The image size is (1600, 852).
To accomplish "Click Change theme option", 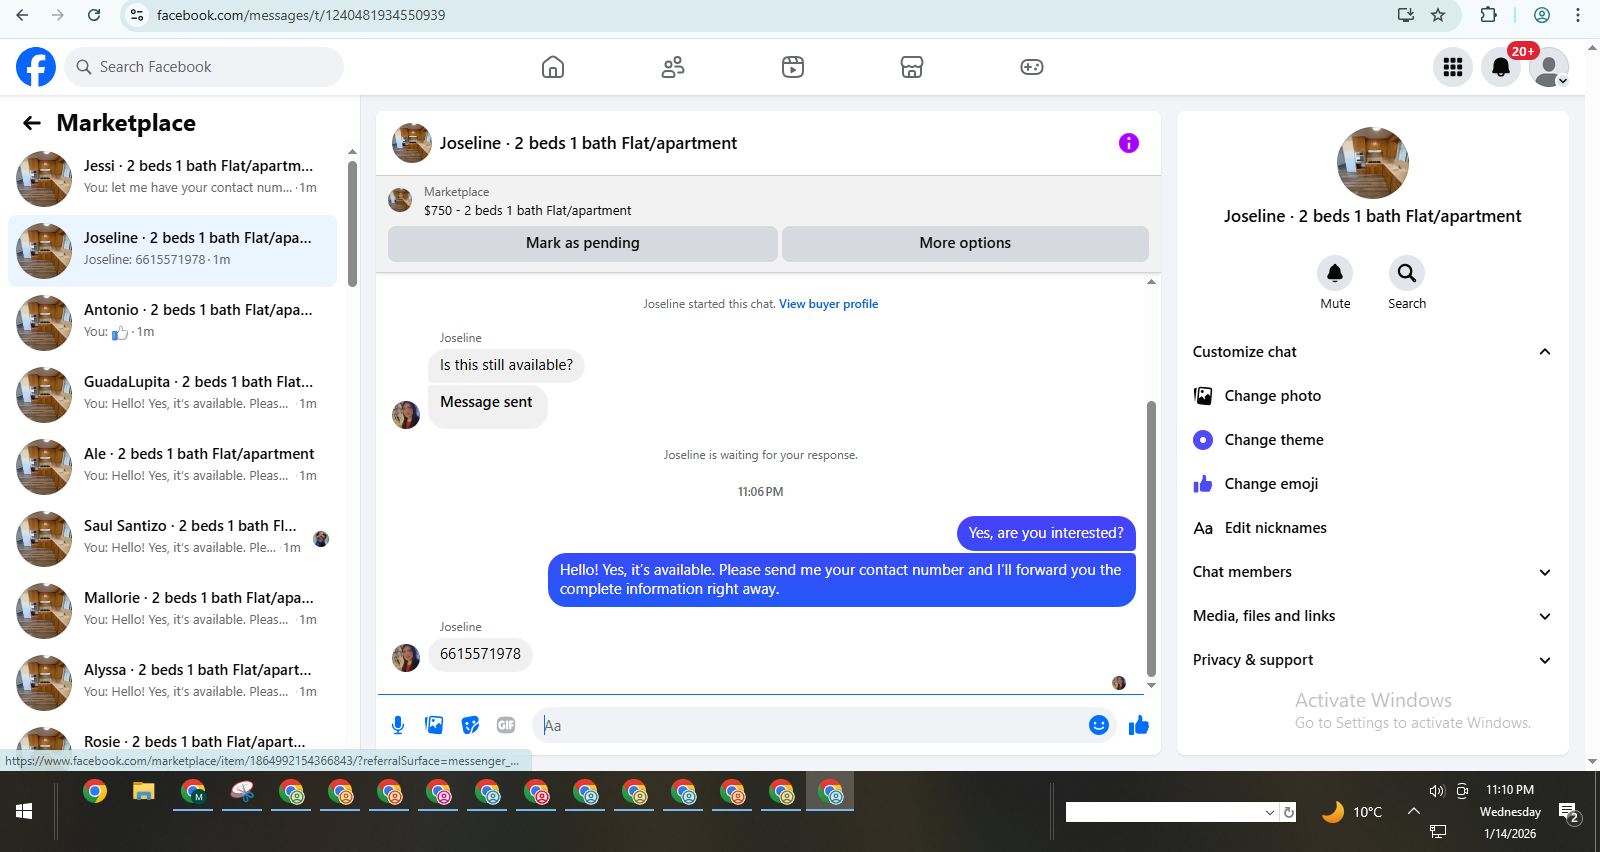I will tap(1372, 440).
